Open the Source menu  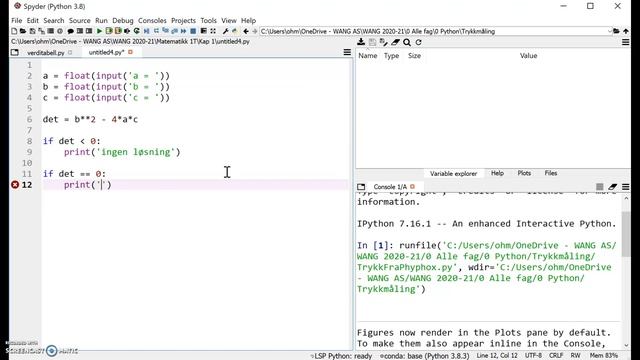click(x=80, y=20)
